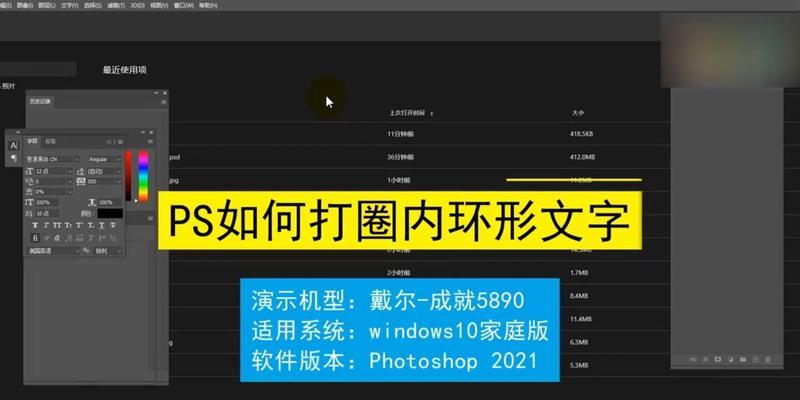800x400 pixels.
Task: Click the horizontal scale icon beside 100%
Action: click(x=92, y=202)
